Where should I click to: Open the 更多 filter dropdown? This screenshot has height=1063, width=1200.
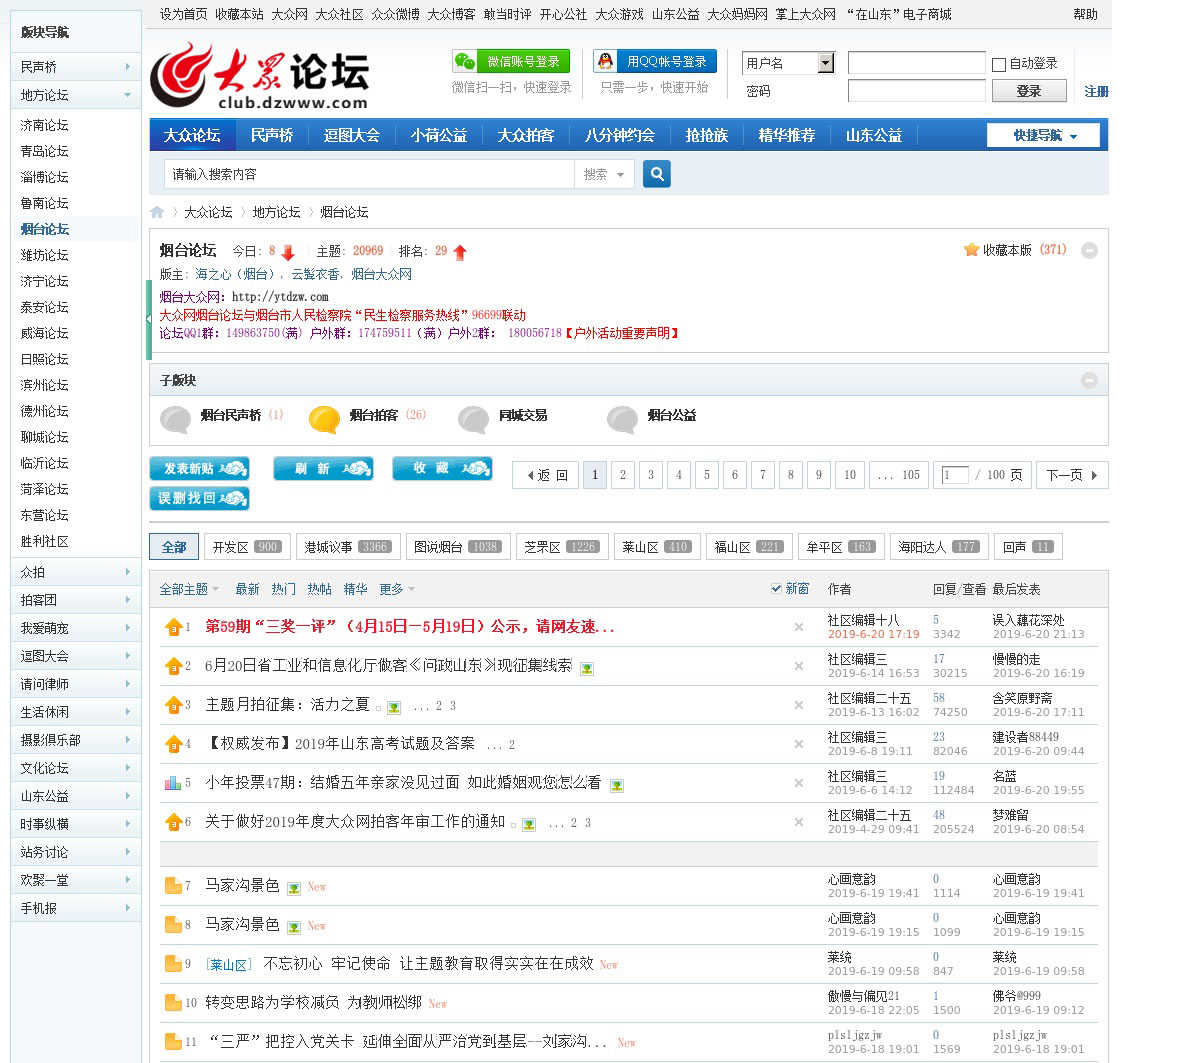coord(397,589)
